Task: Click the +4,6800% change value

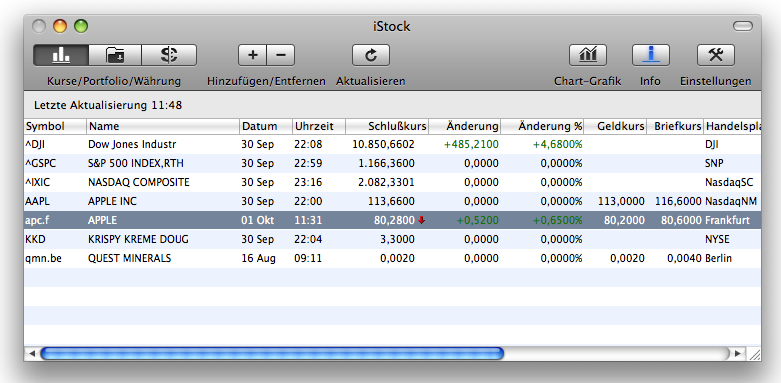Action: point(557,144)
